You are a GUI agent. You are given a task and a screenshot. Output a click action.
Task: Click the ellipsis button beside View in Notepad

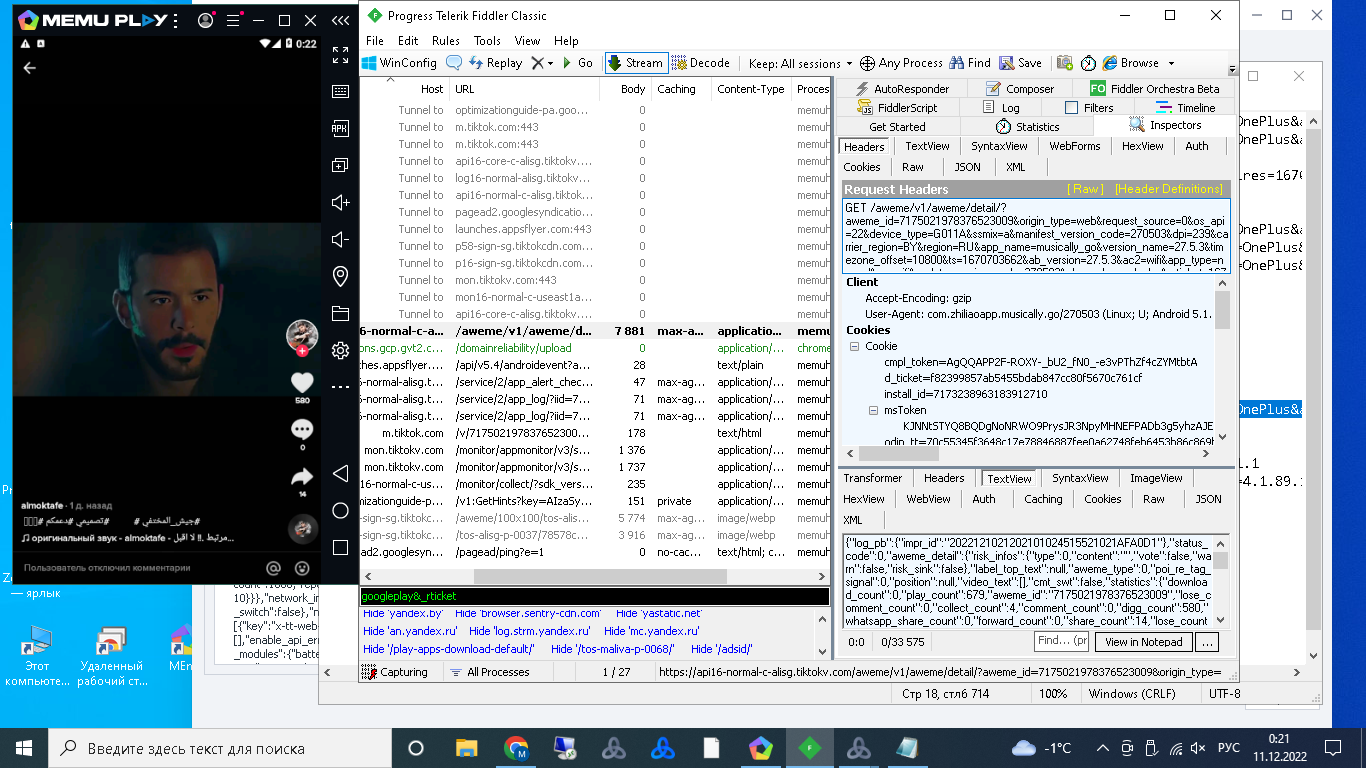[x=1207, y=642]
